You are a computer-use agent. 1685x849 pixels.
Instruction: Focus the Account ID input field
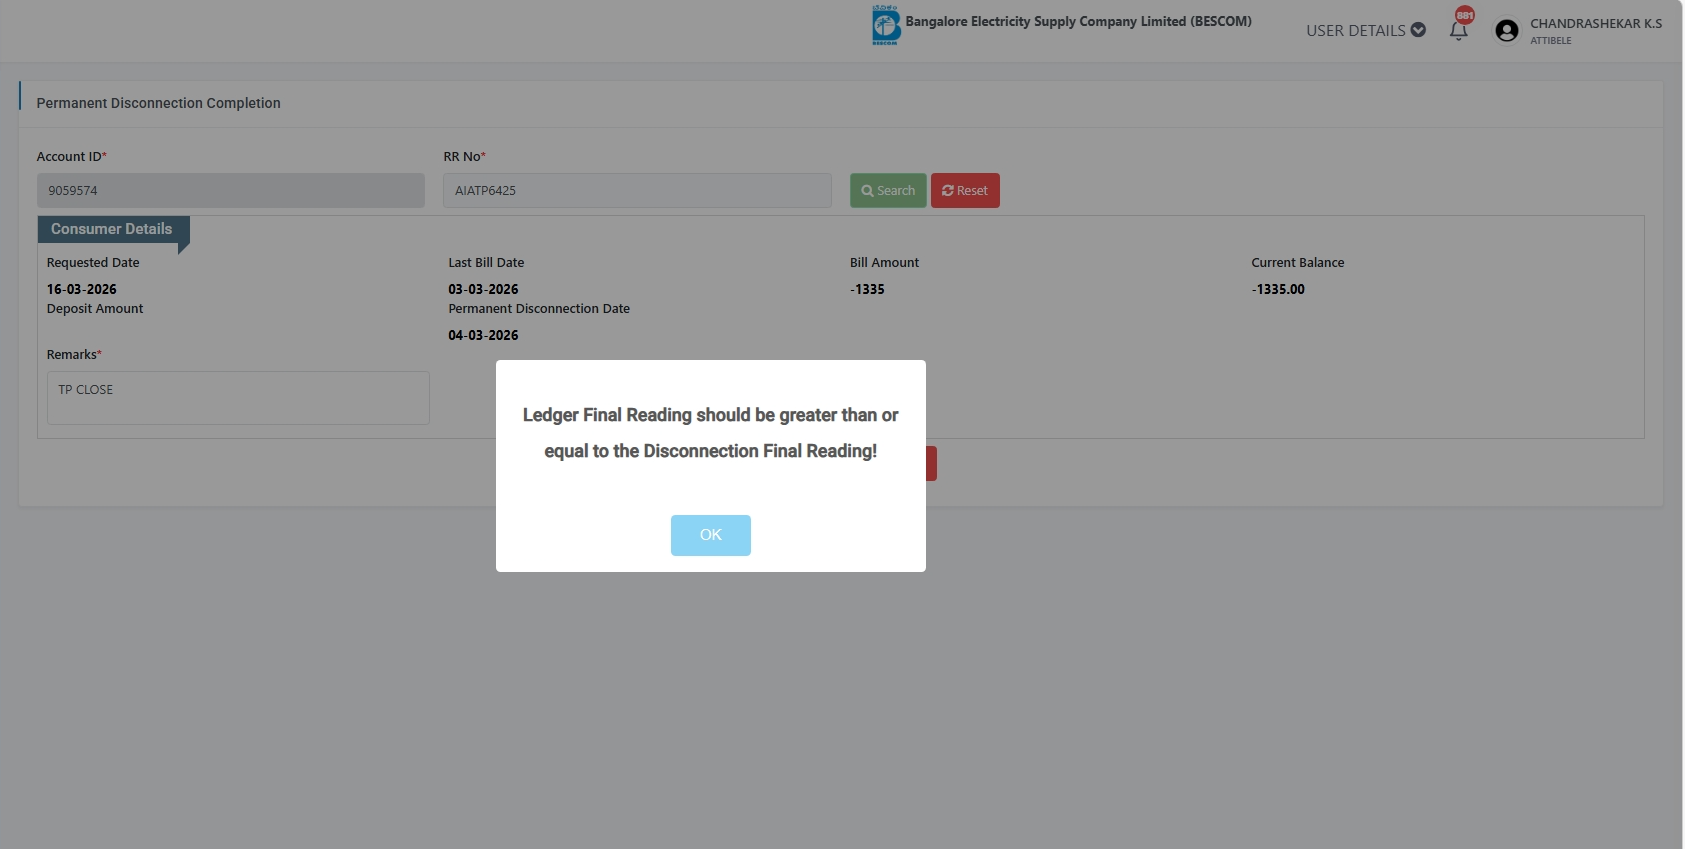[231, 191]
